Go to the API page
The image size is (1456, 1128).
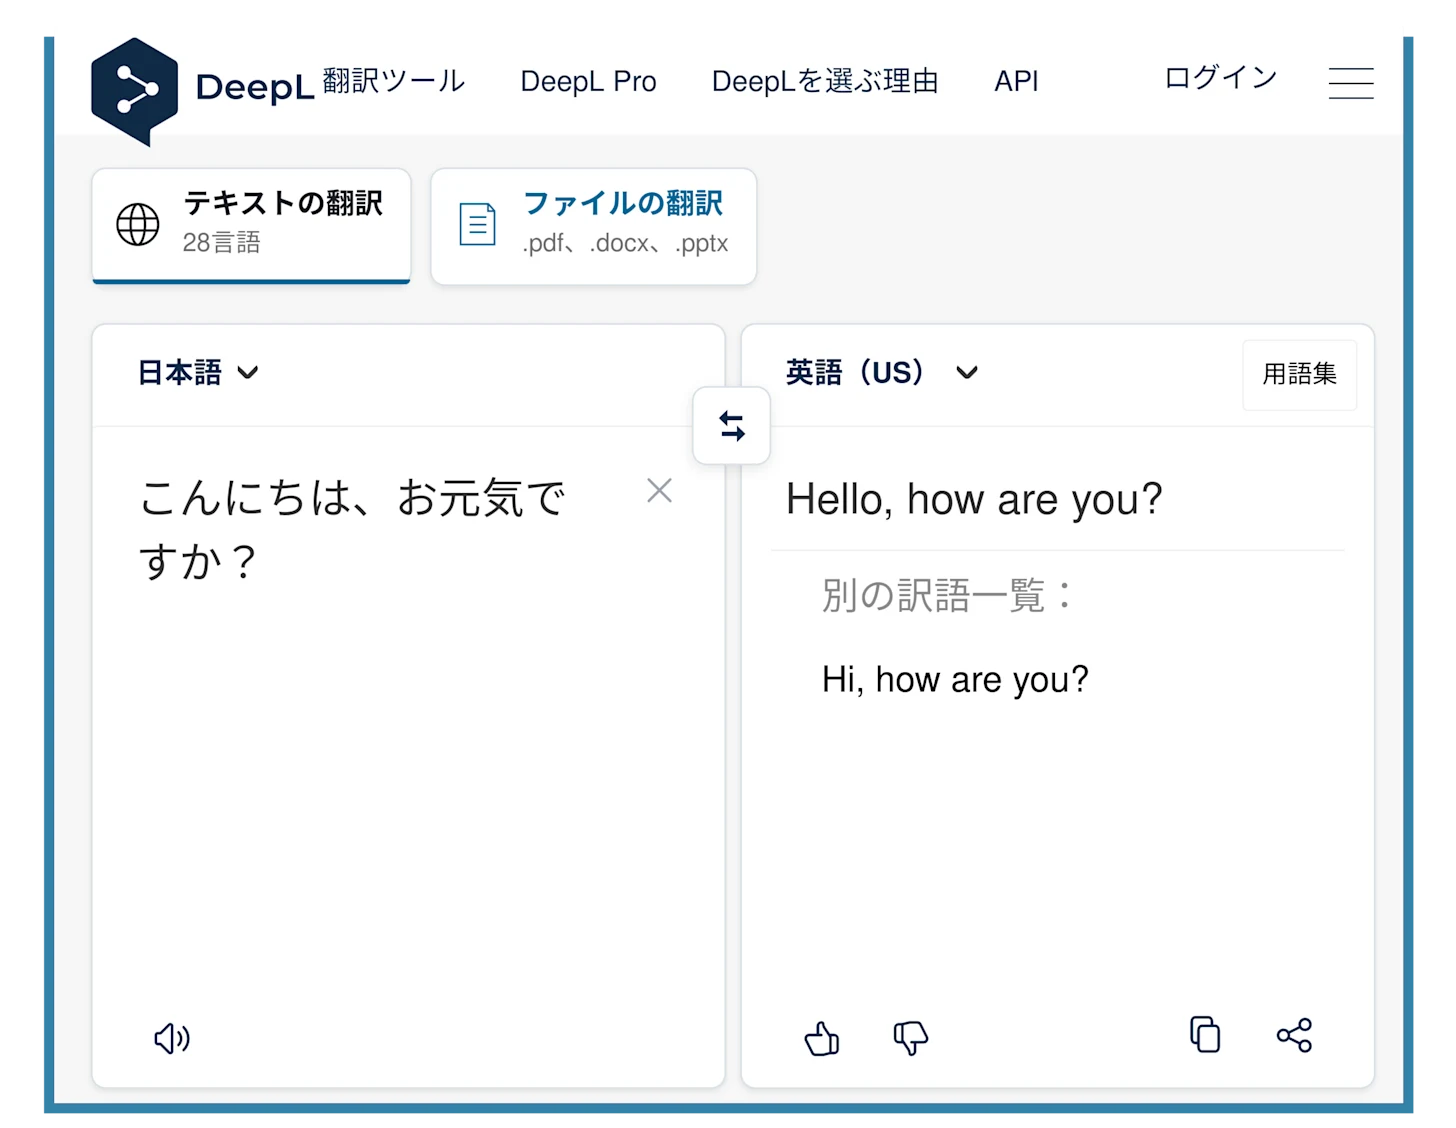pos(1016,81)
